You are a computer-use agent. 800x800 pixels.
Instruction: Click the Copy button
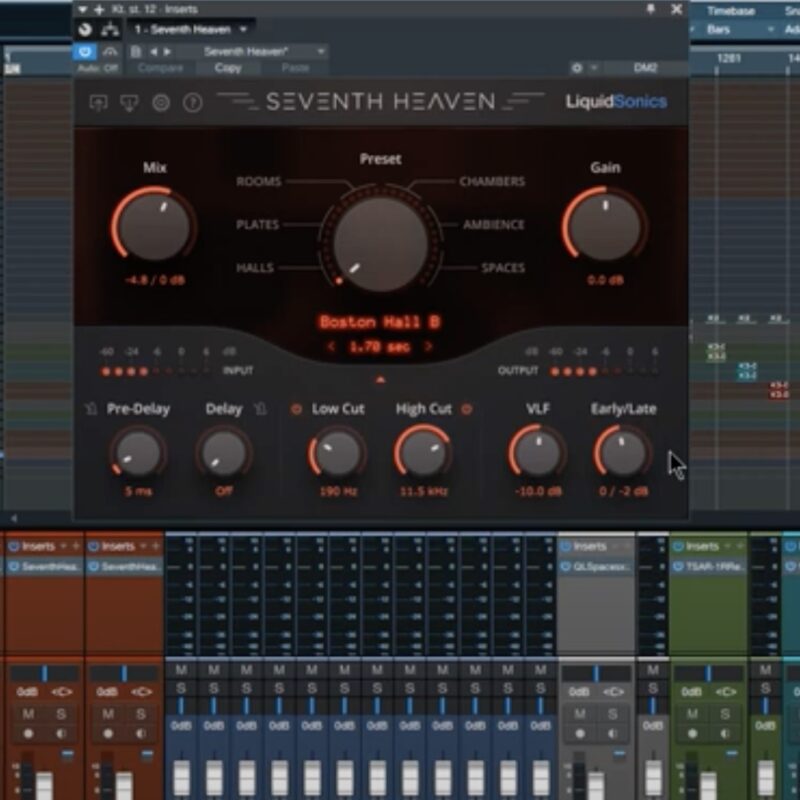[228, 68]
